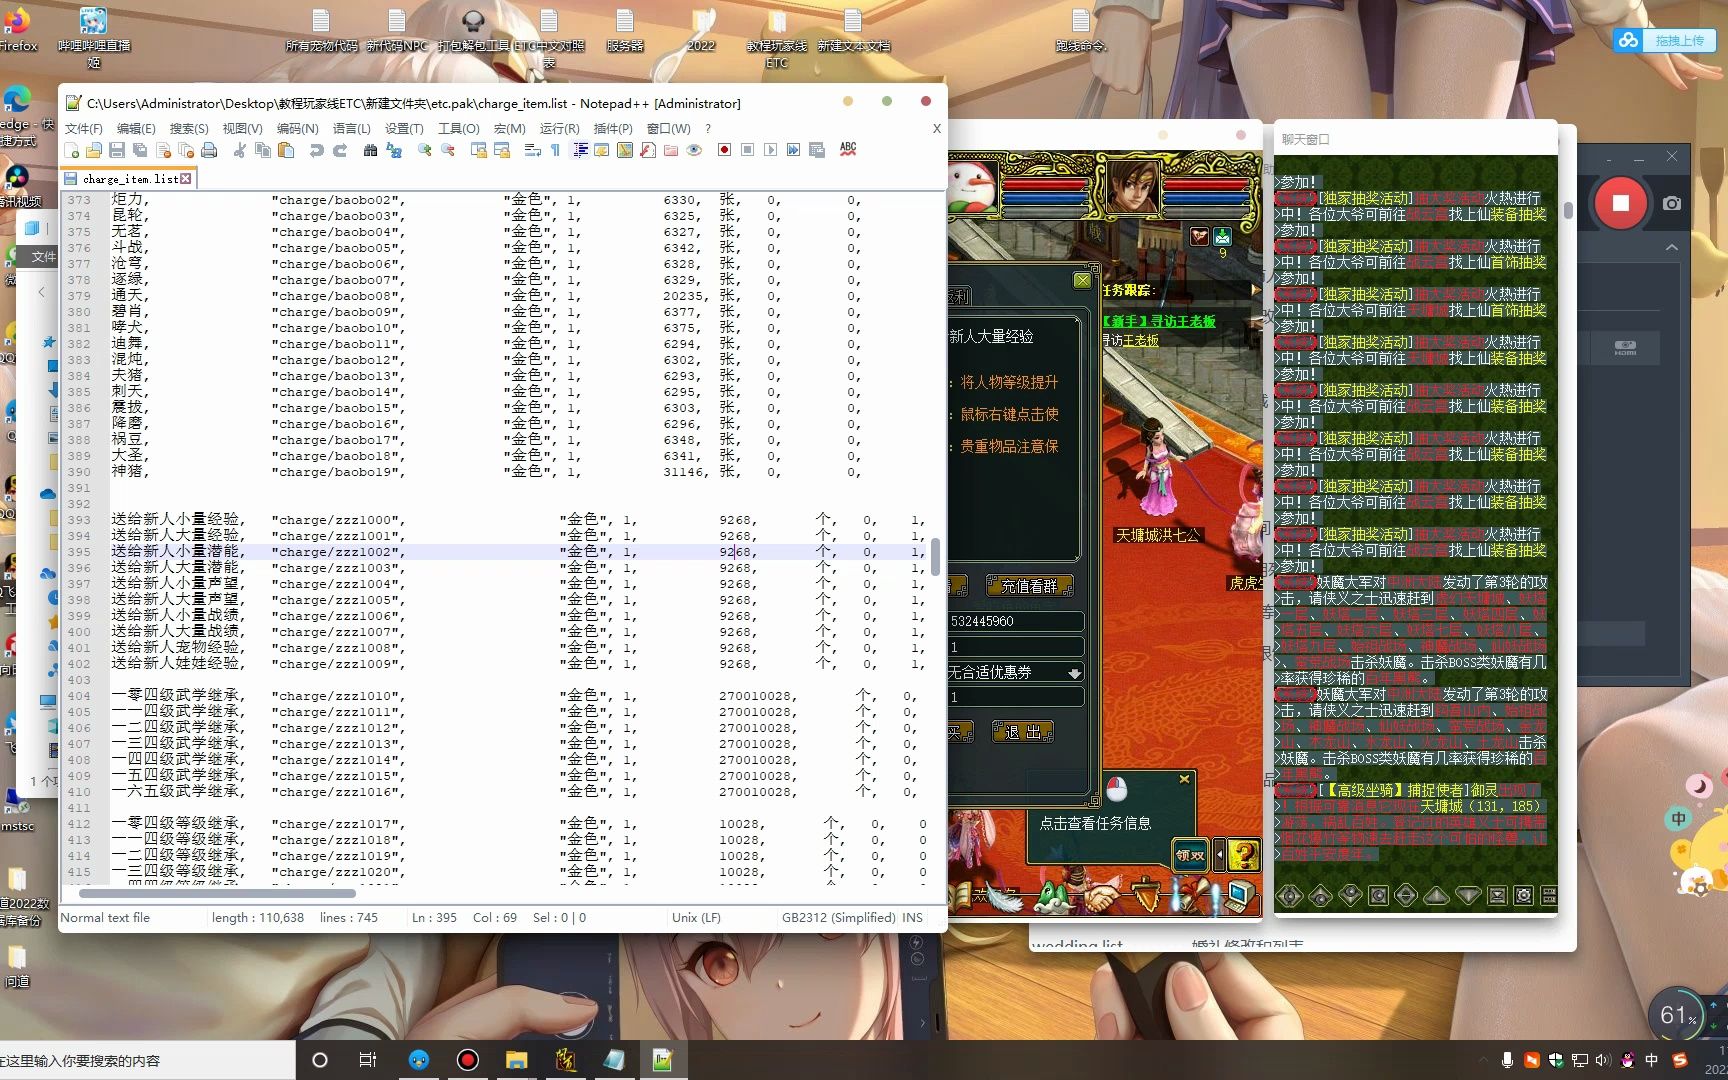Select the charge_item.list tab
Screen dimensions: 1728x1080
(x=128, y=179)
